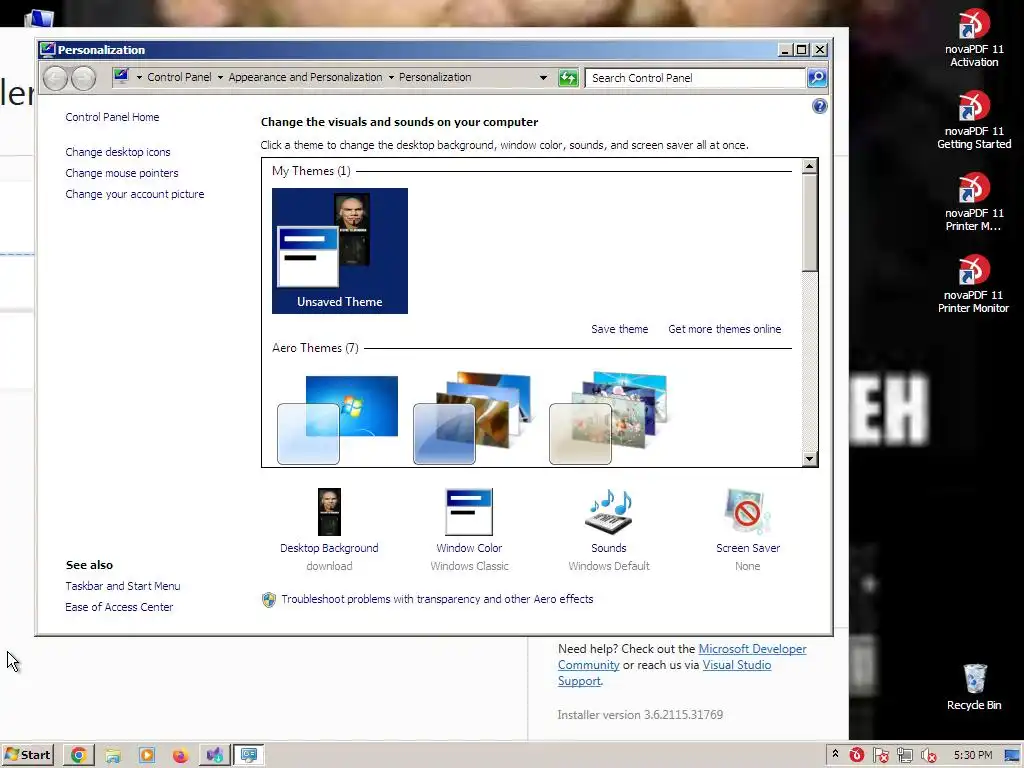Select the Windows 7 Aero theme thumbnail
Viewport: 1024px width, 768px height.
[x=338, y=419]
